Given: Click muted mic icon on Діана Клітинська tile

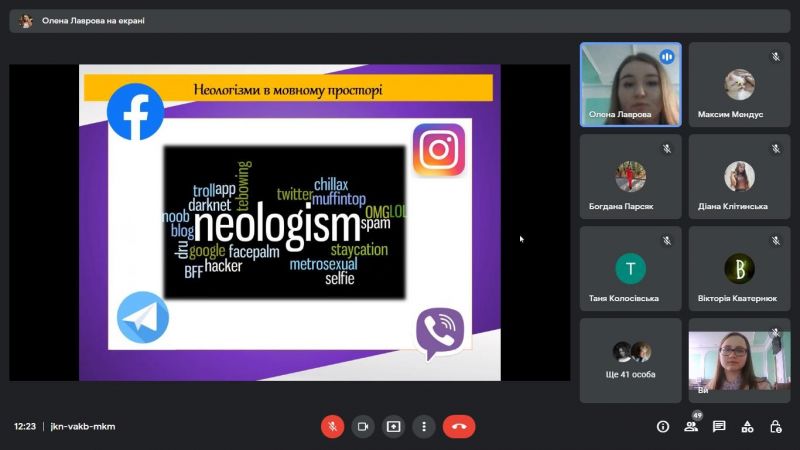Looking at the screenshot, I should tap(776, 148).
